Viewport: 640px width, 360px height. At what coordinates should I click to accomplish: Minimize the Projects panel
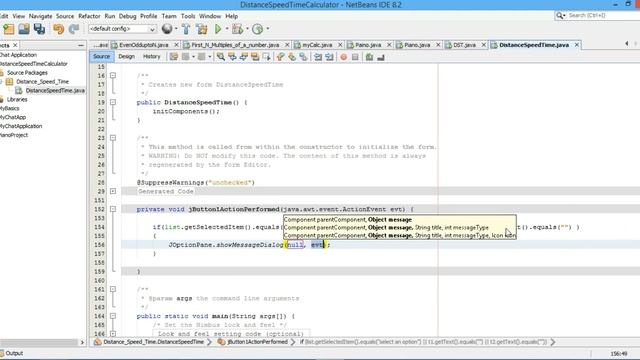coord(81,45)
